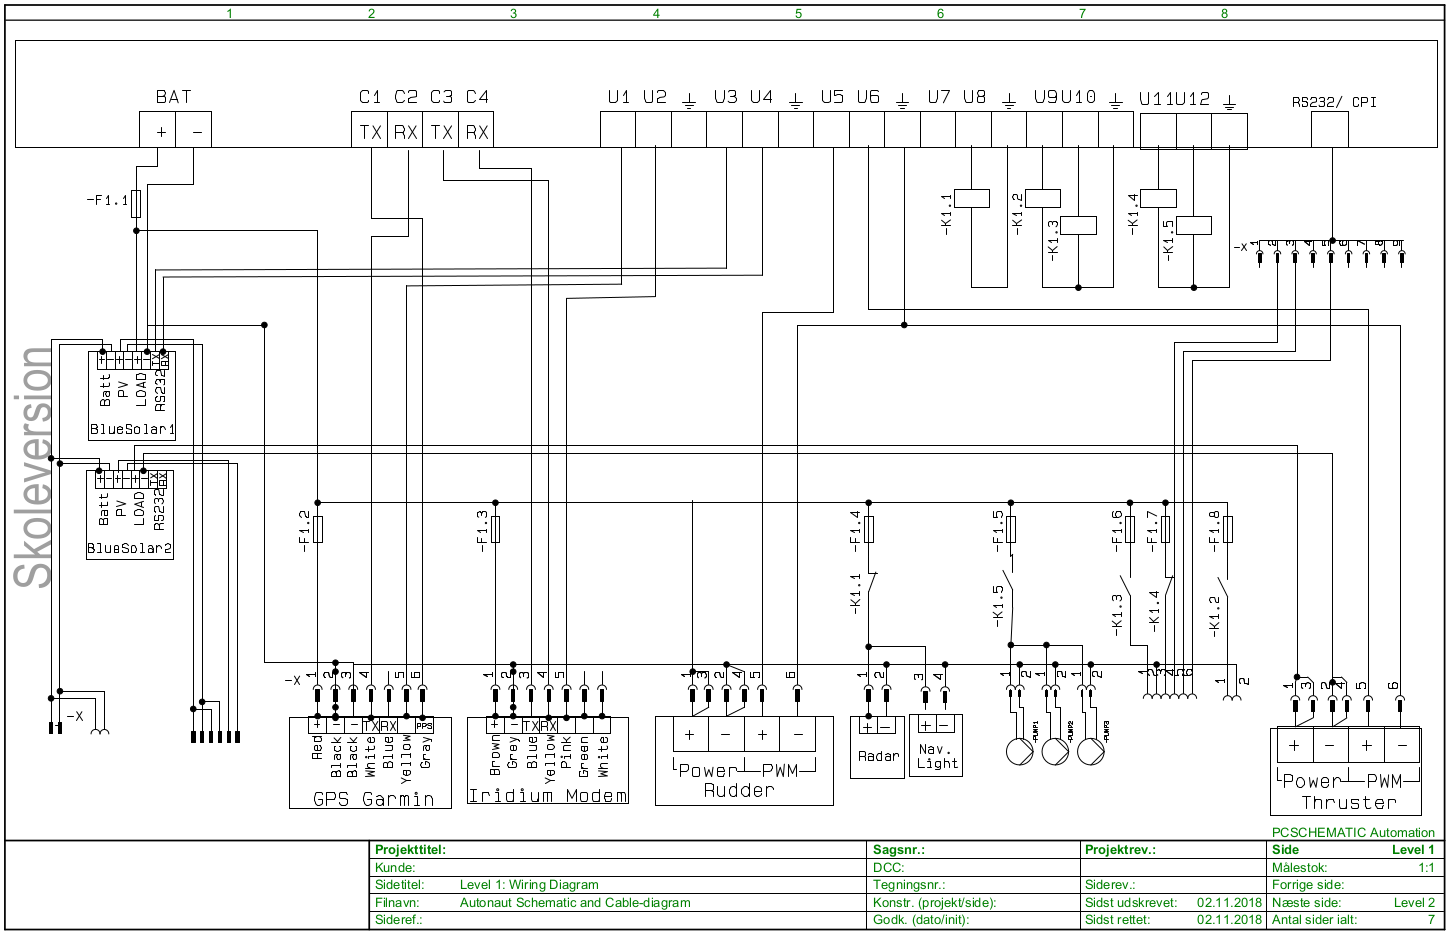
Task: Select the F1.2 fuse symbol
Action: point(318,529)
